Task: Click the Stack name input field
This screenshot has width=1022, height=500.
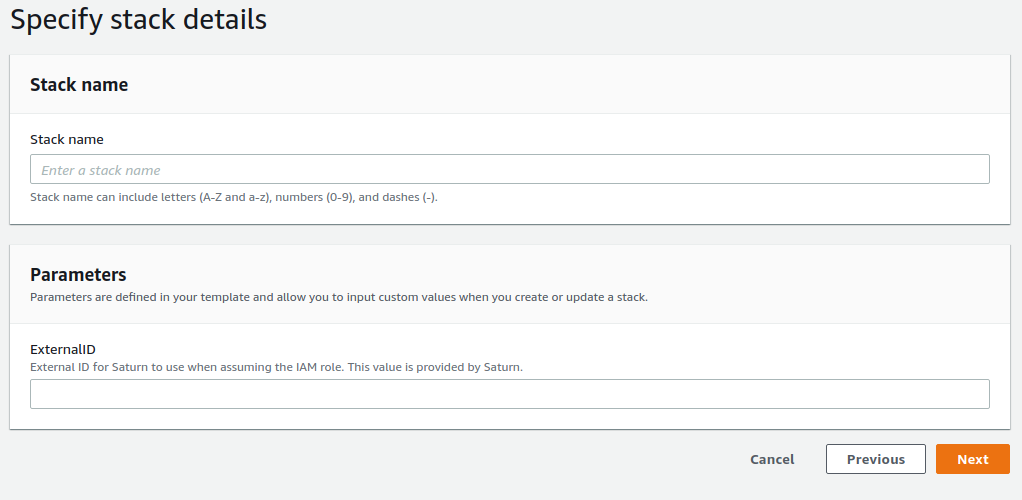Action: pyautogui.click(x=510, y=169)
